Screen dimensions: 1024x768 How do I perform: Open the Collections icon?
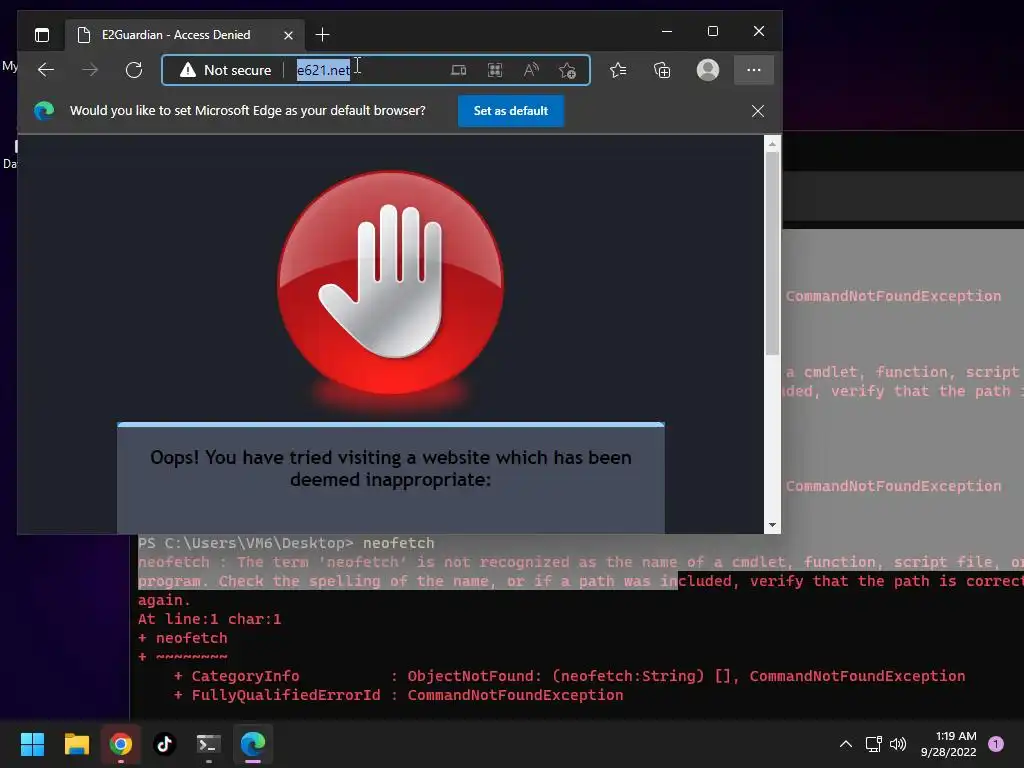[662, 70]
